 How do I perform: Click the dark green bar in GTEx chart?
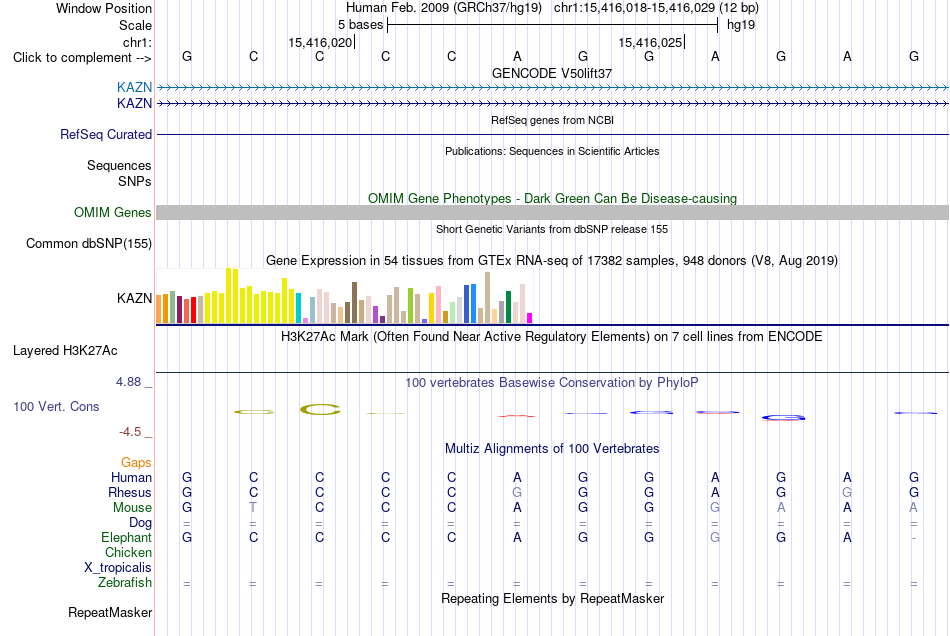pos(508,307)
